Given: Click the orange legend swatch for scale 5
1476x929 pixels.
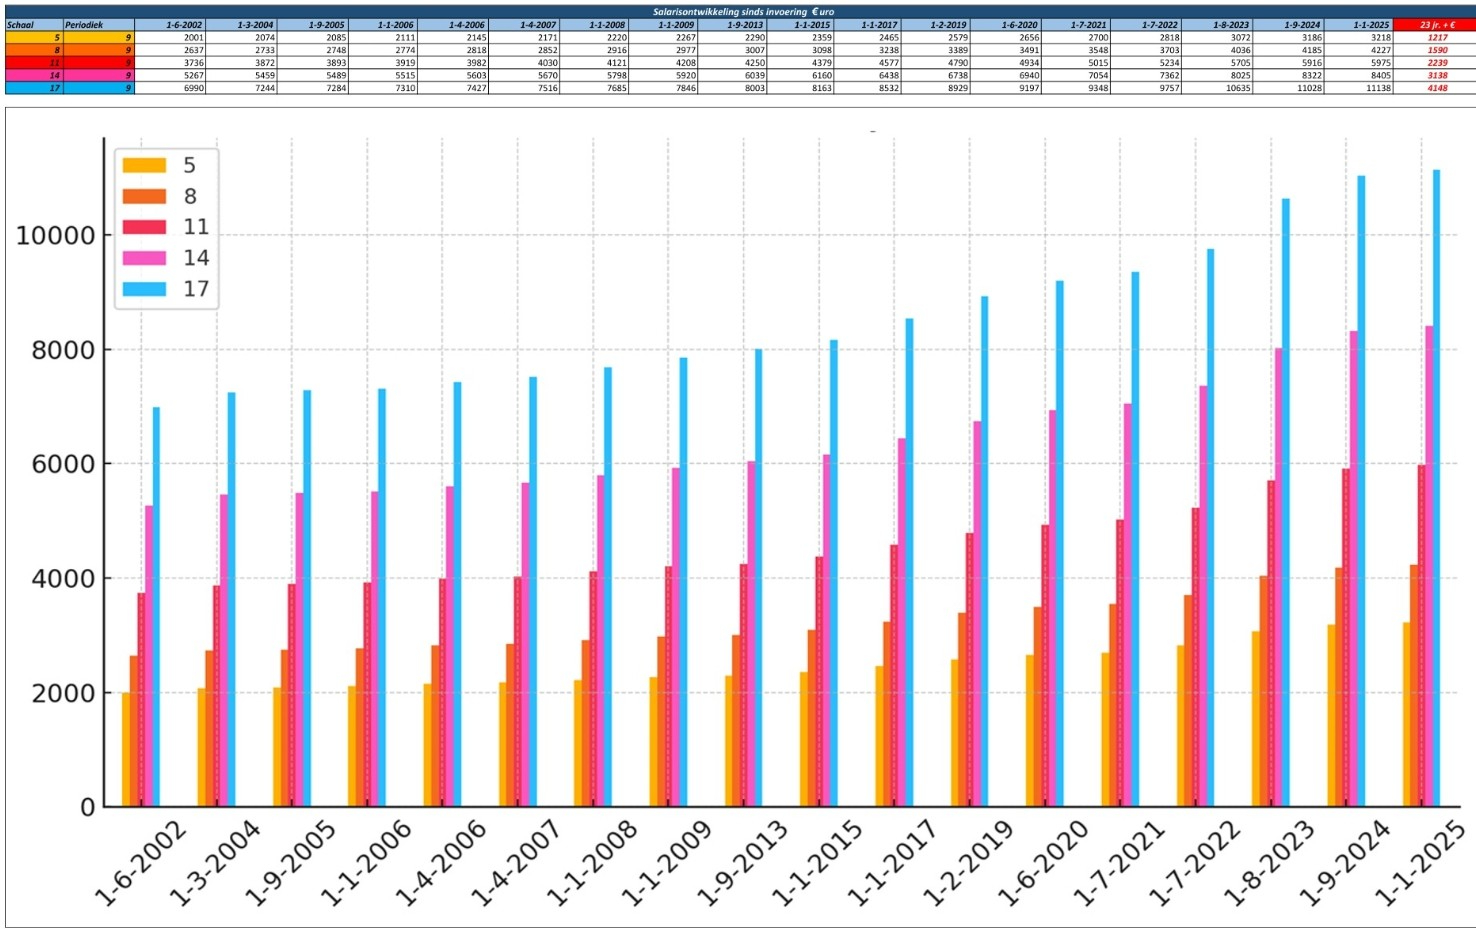Looking at the screenshot, I should 144,165.
